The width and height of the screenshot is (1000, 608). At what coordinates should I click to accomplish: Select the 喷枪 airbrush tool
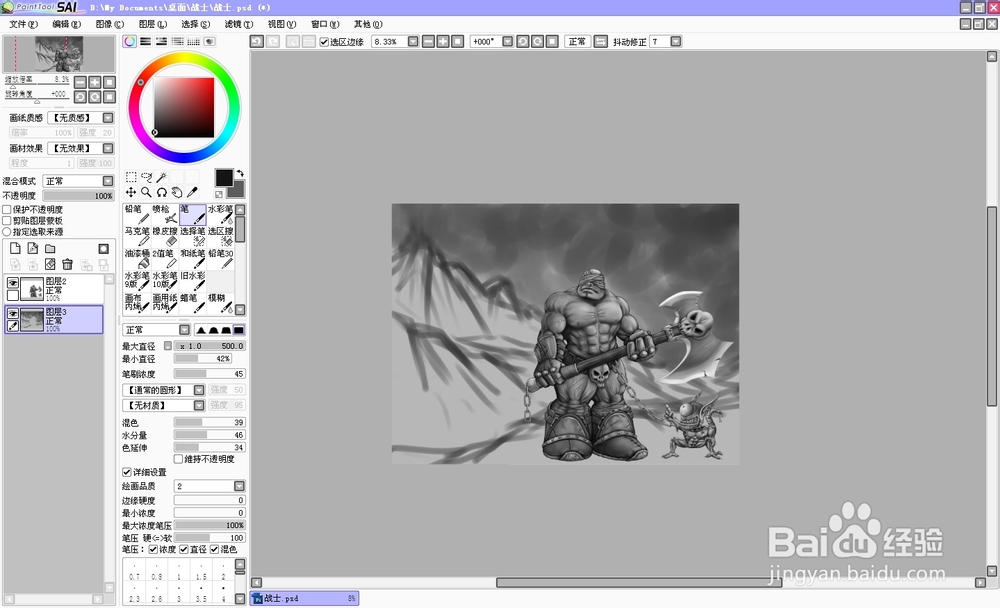(165, 214)
